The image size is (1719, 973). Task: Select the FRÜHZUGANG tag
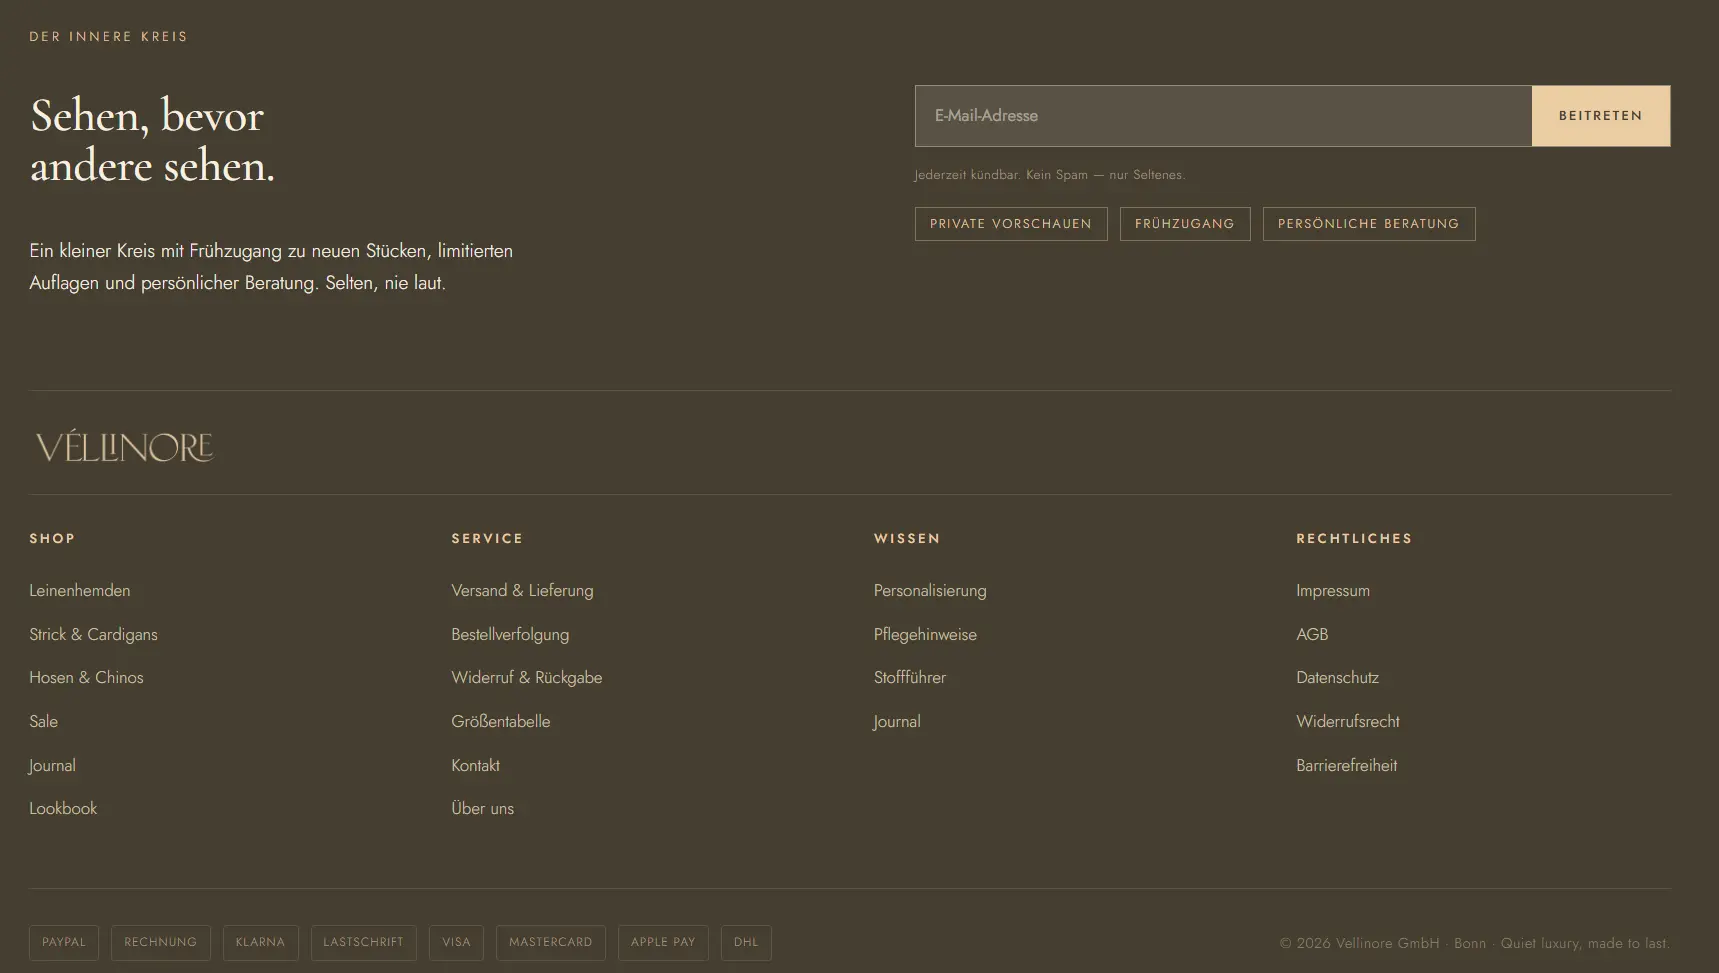1185,224
